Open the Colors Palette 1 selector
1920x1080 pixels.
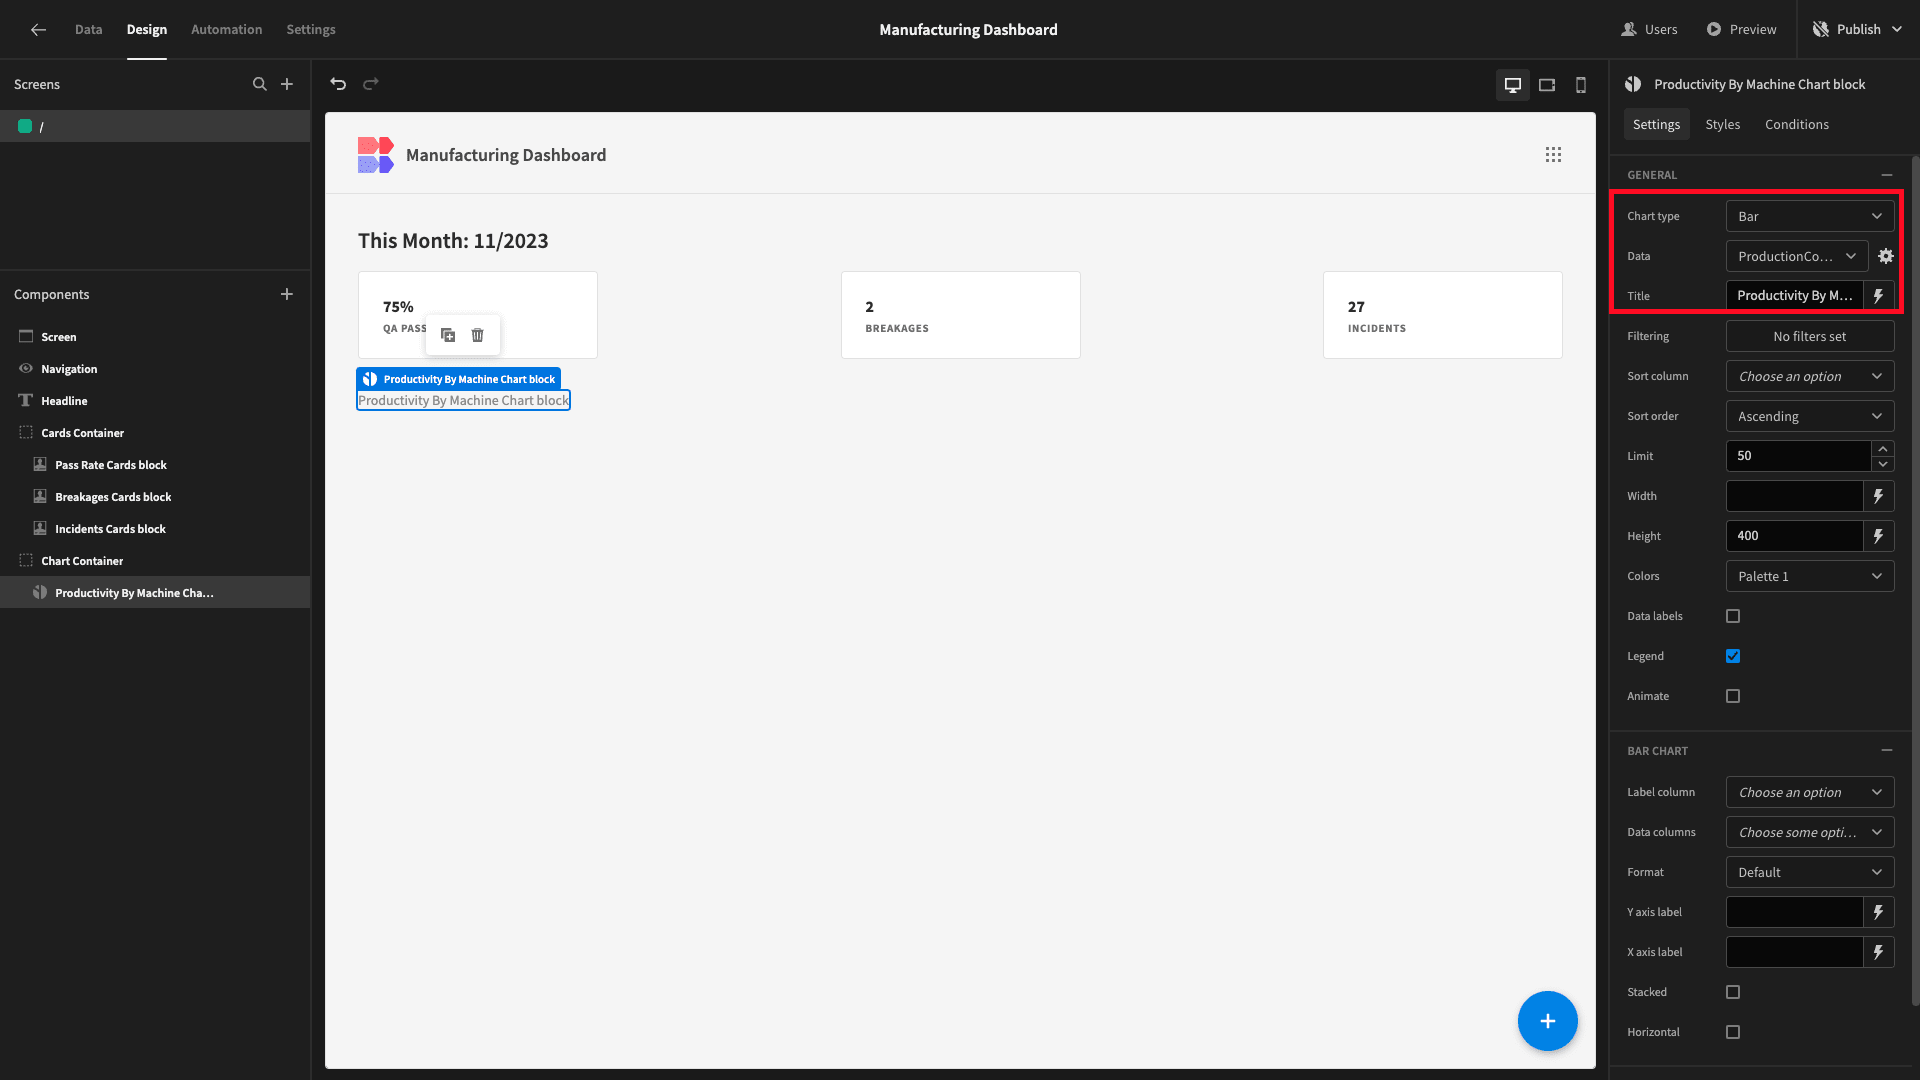1810,576
